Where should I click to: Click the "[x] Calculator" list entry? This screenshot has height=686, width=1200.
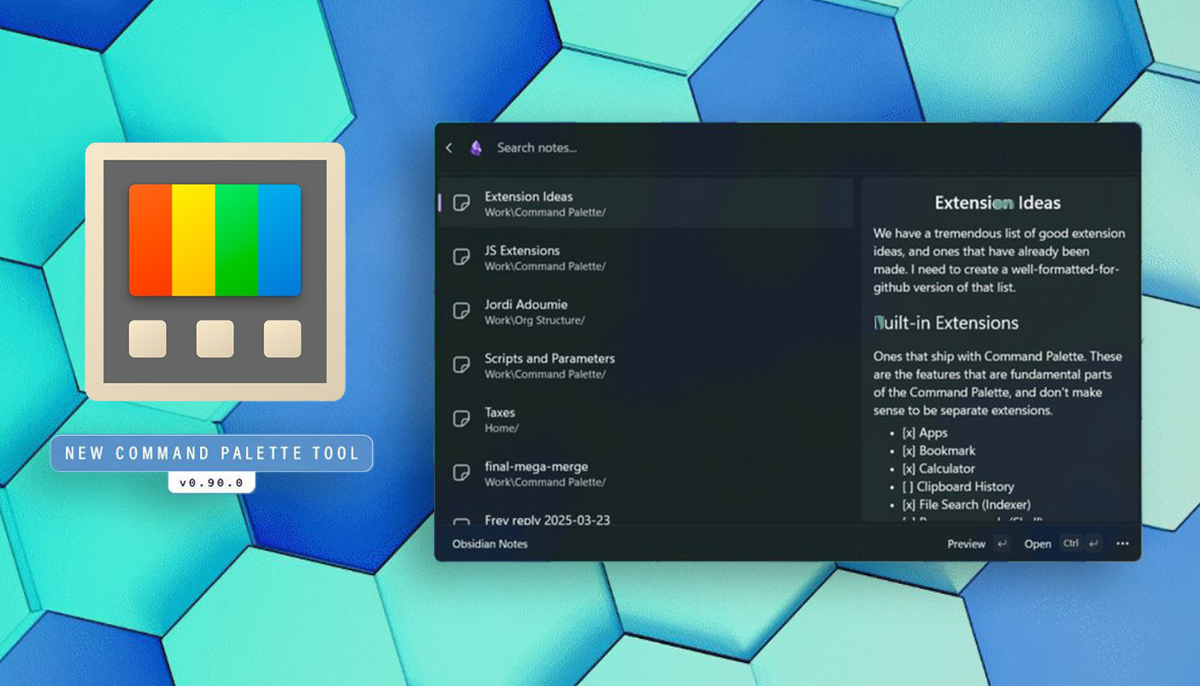[x=938, y=469]
